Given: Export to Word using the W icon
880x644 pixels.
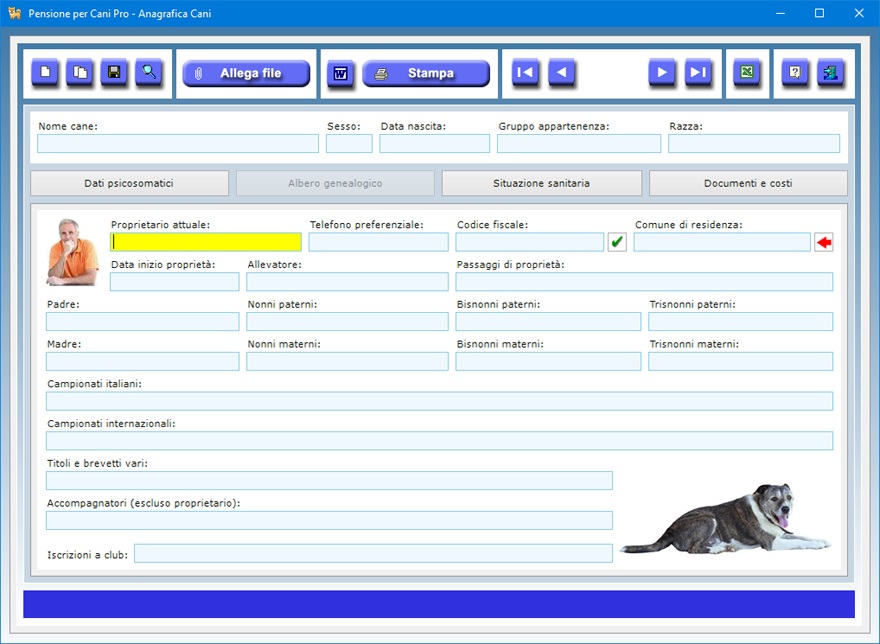Looking at the screenshot, I should [341, 74].
